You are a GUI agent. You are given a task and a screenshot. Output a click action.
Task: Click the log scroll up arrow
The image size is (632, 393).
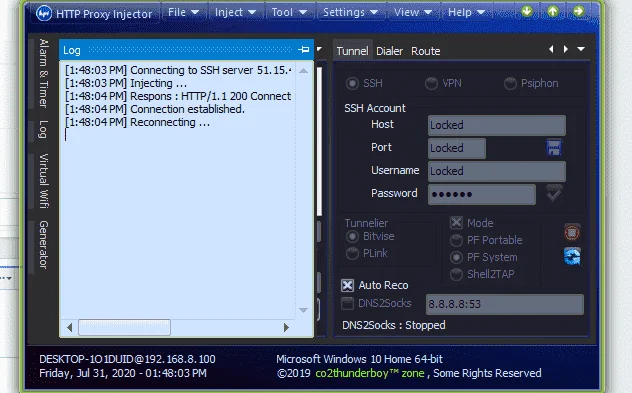304,71
